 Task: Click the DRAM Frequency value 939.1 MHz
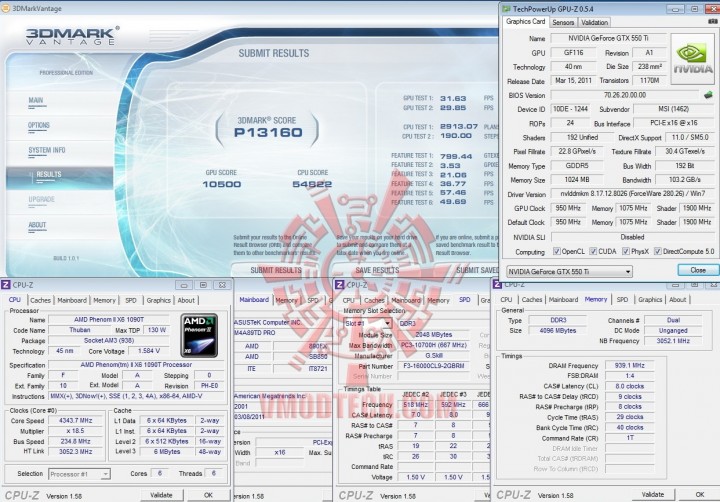630,366
